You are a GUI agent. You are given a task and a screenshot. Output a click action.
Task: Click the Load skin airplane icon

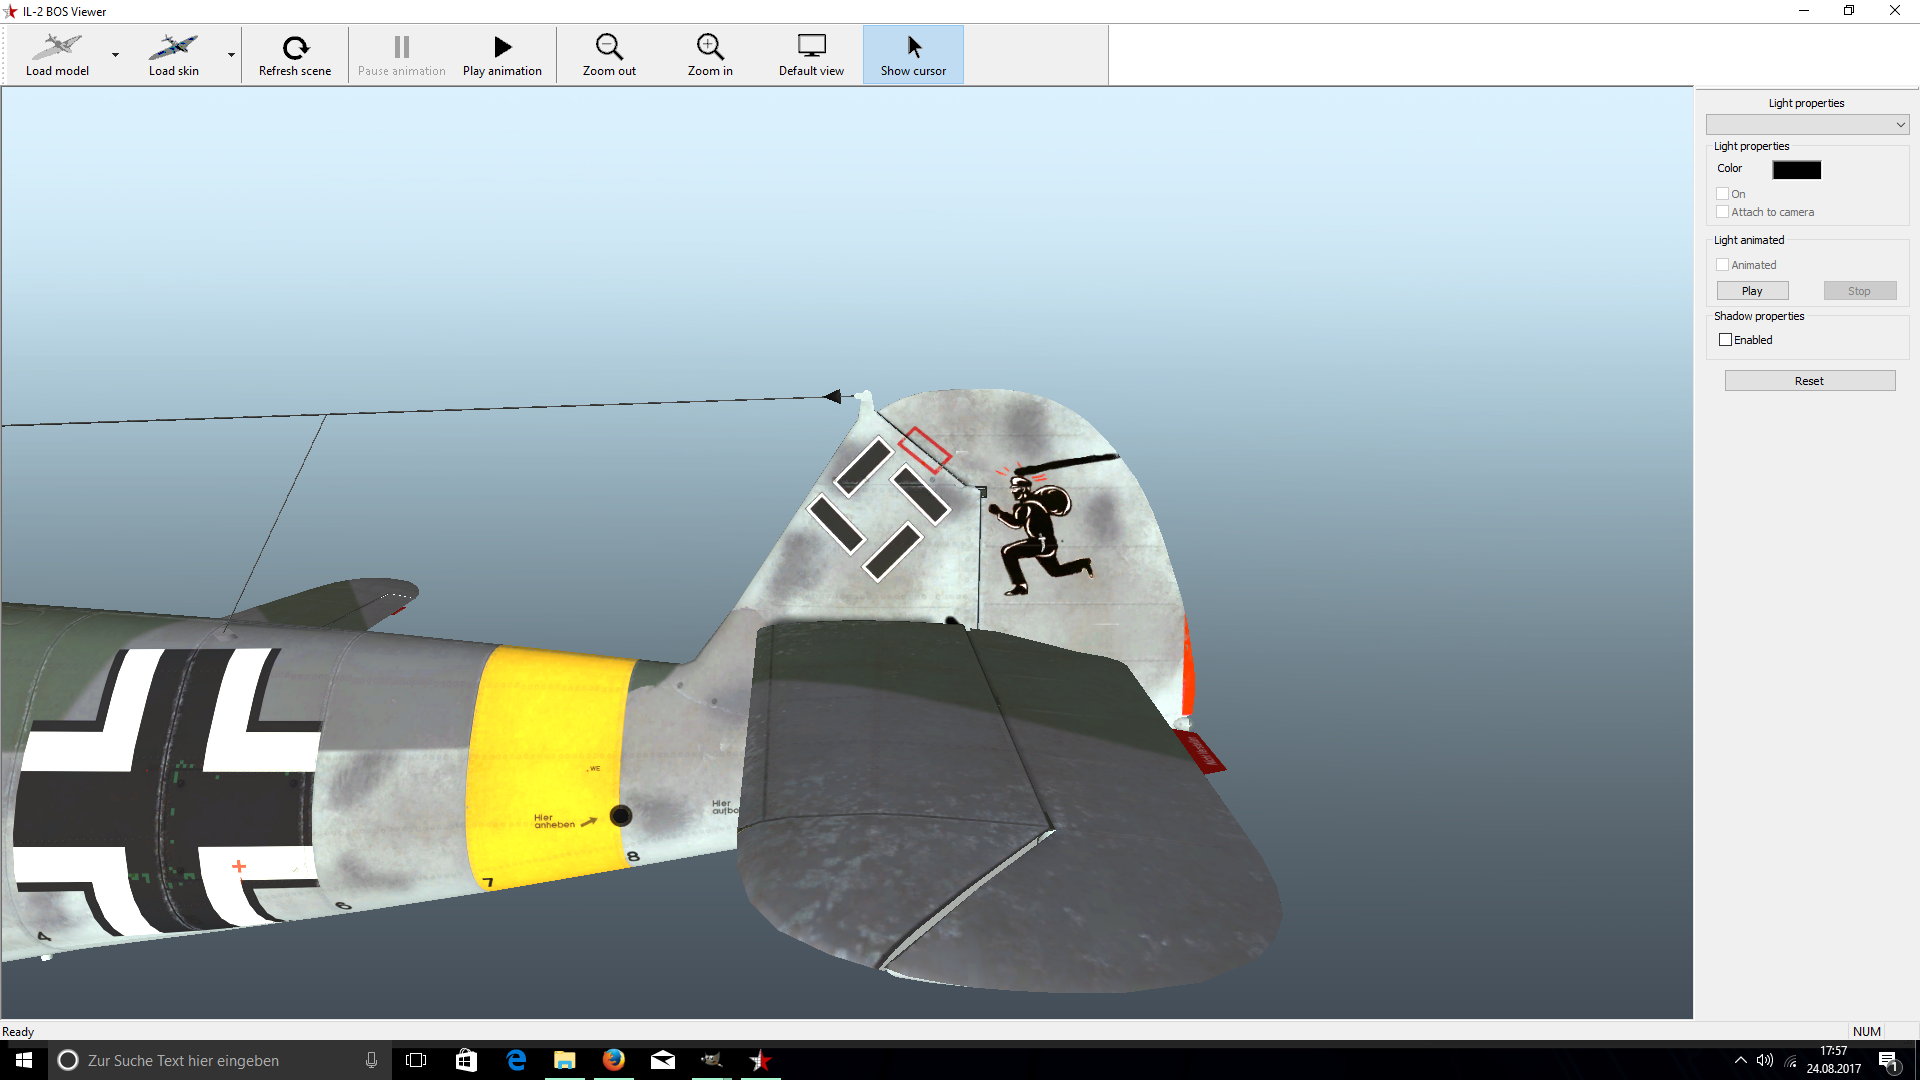tap(173, 47)
